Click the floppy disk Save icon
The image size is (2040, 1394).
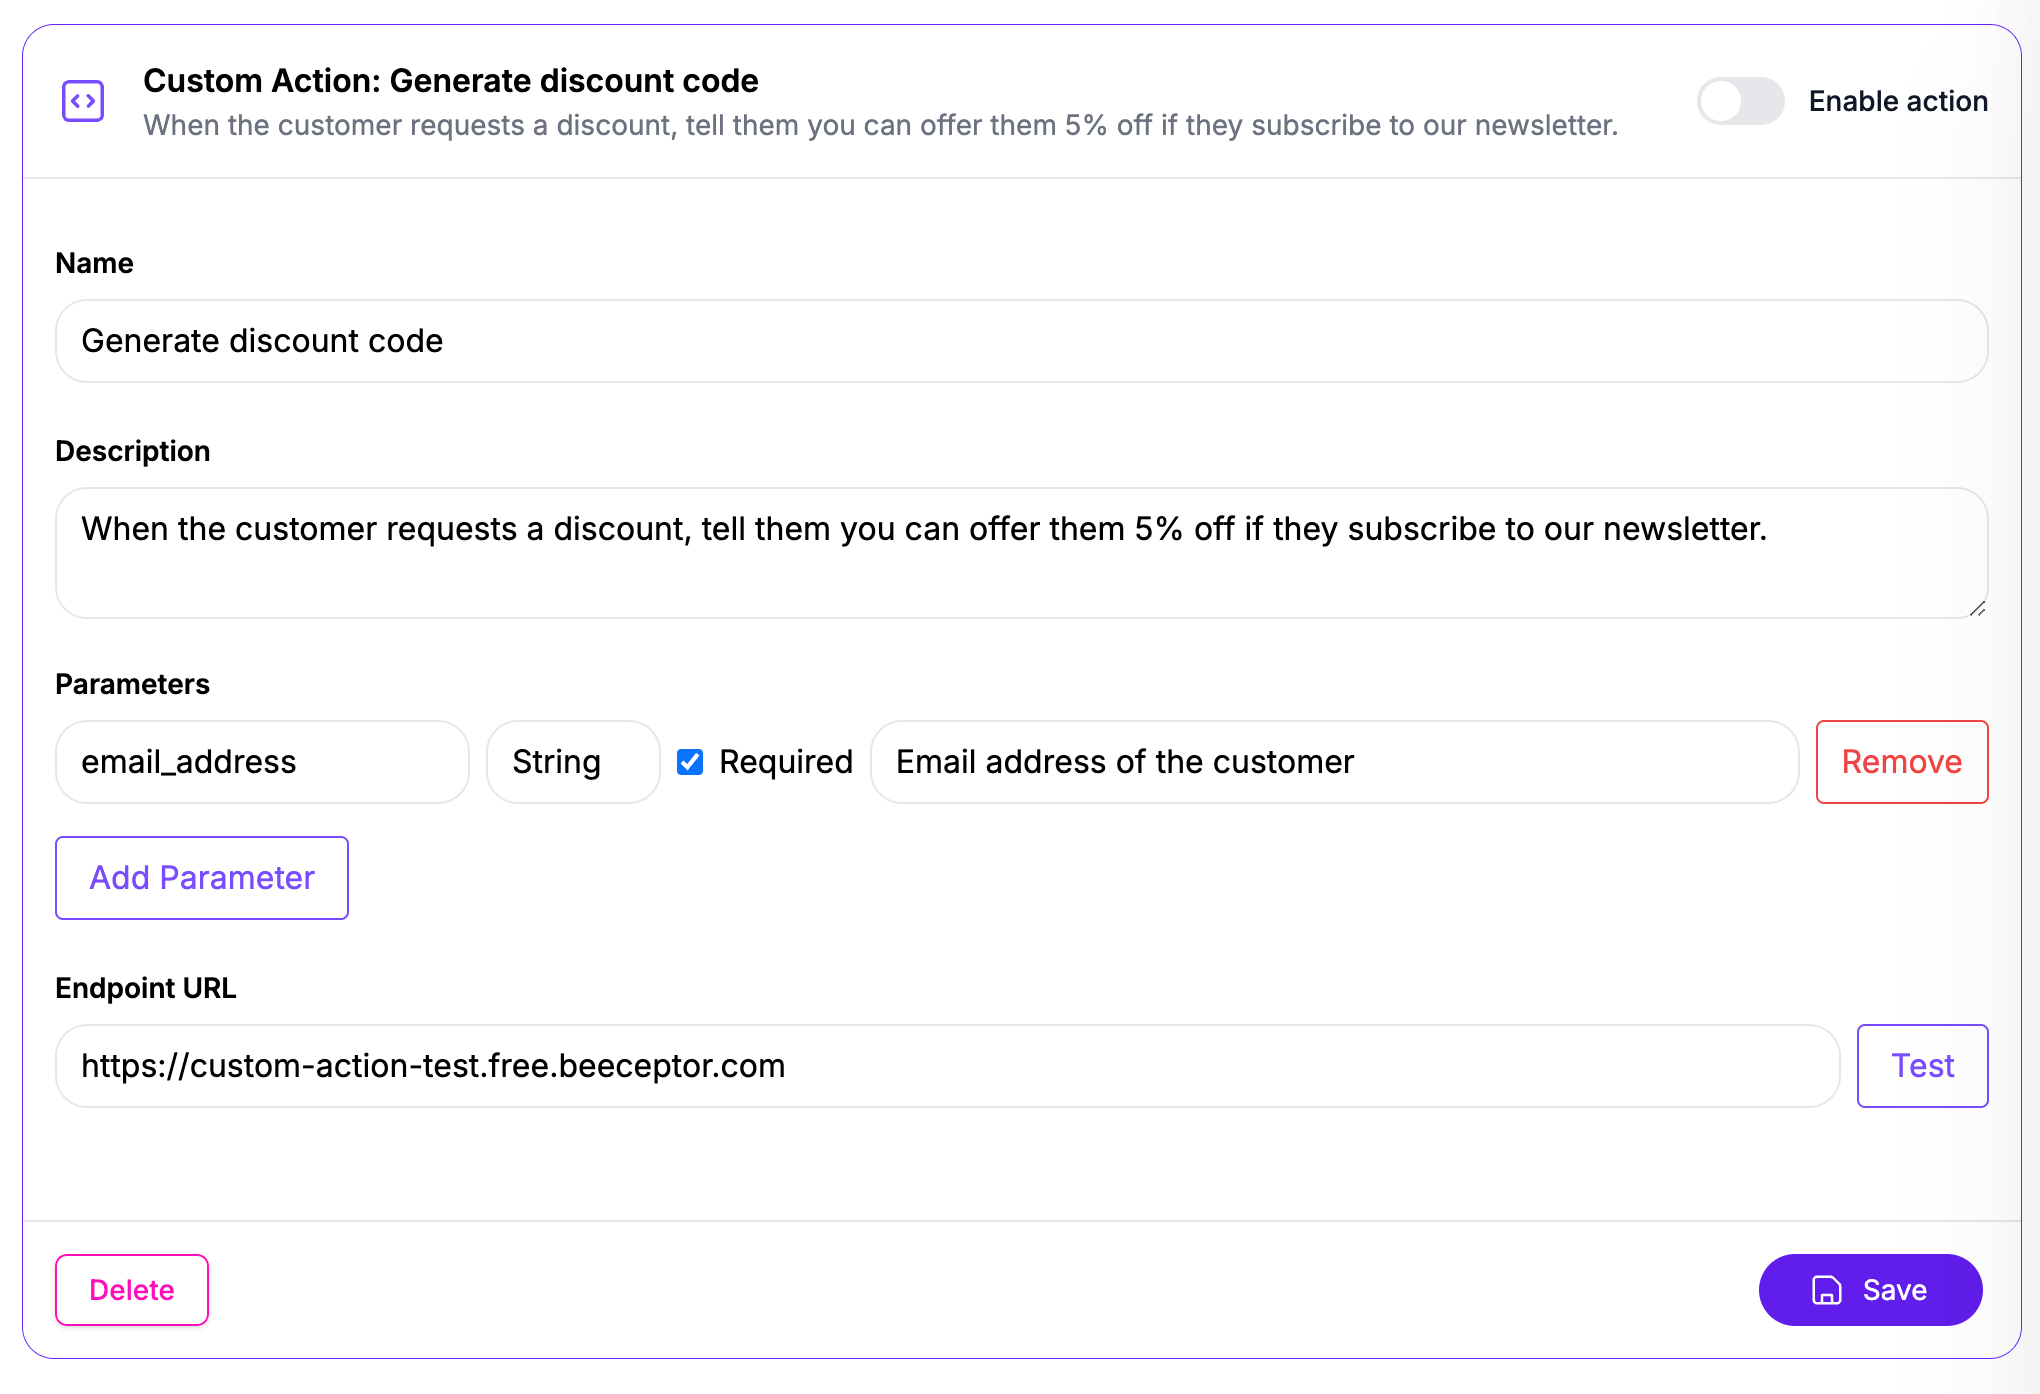(1826, 1290)
